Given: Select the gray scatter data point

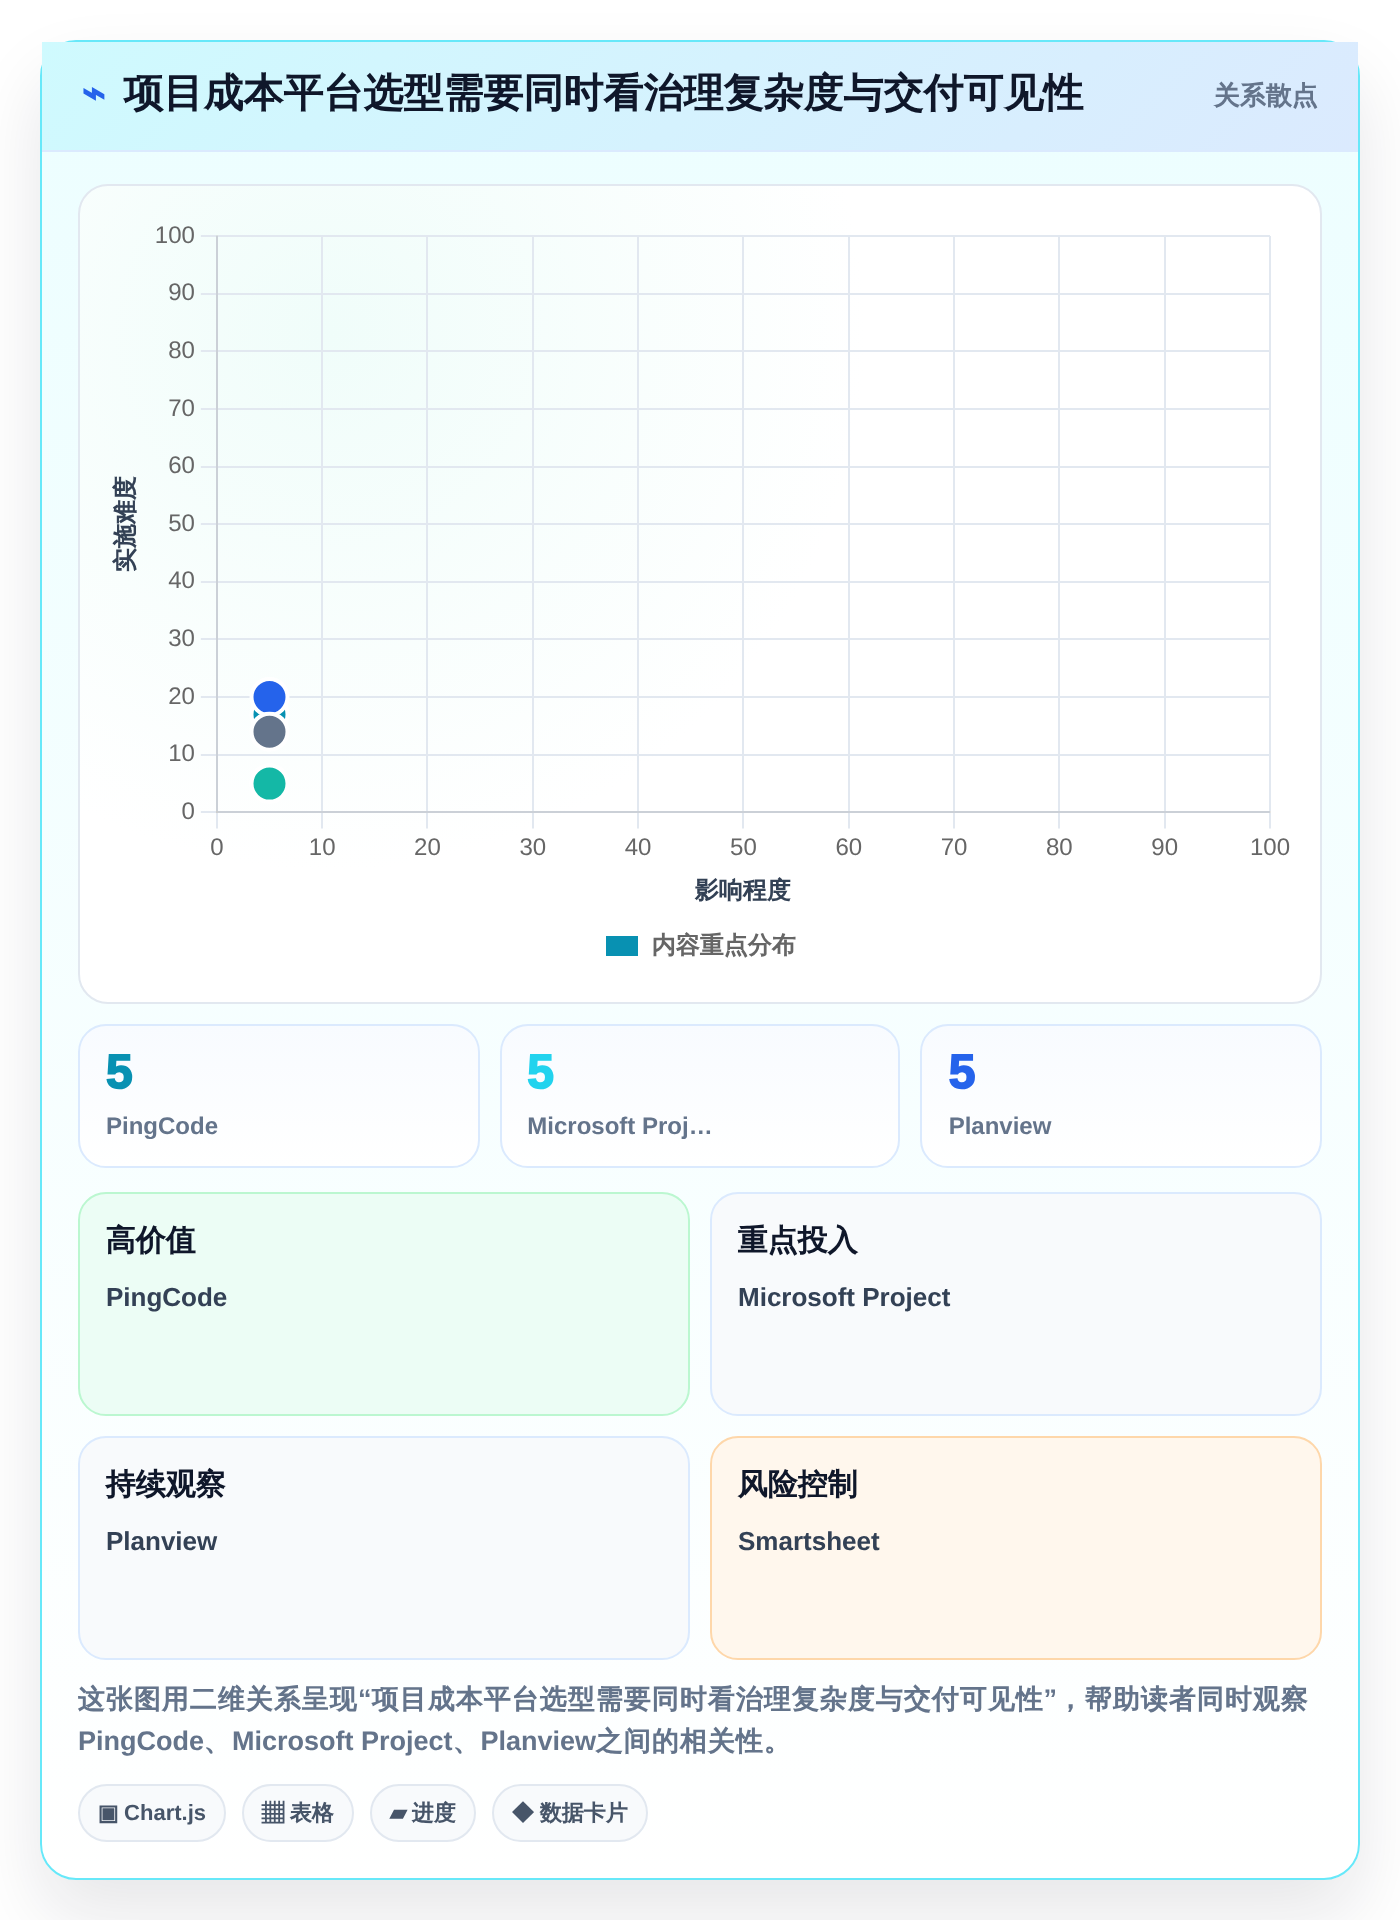Looking at the screenshot, I should (x=269, y=732).
